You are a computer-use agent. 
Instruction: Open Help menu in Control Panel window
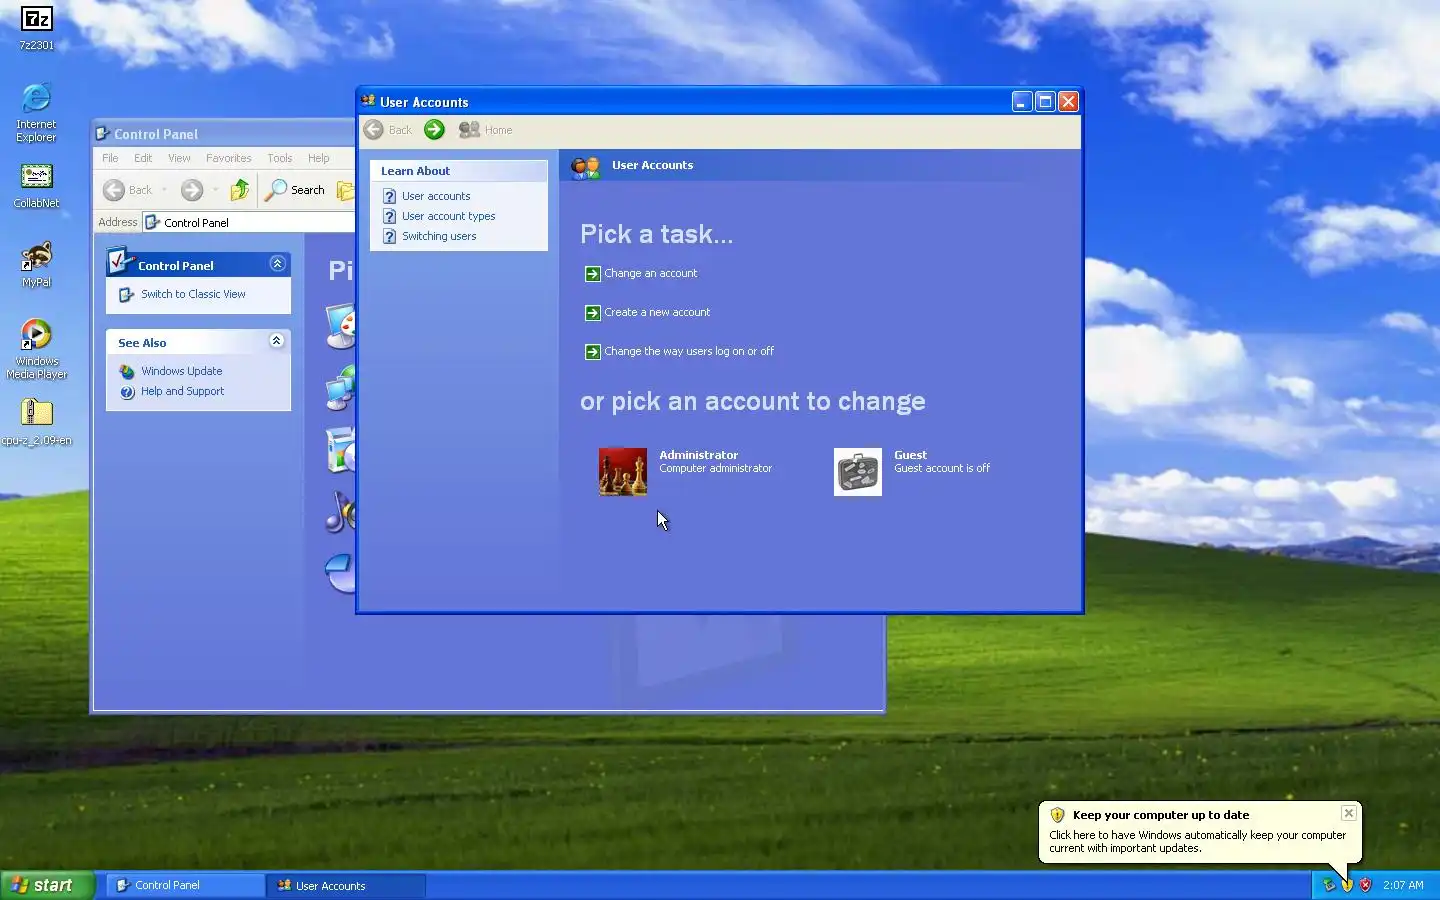pos(318,158)
